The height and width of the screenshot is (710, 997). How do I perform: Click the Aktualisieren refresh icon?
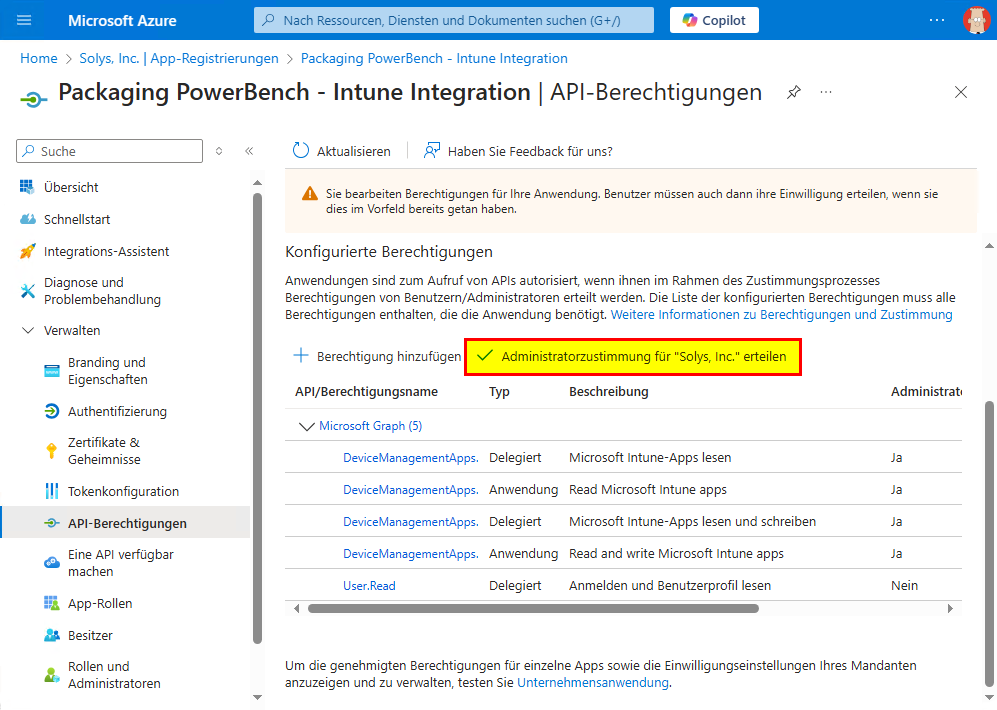click(301, 151)
